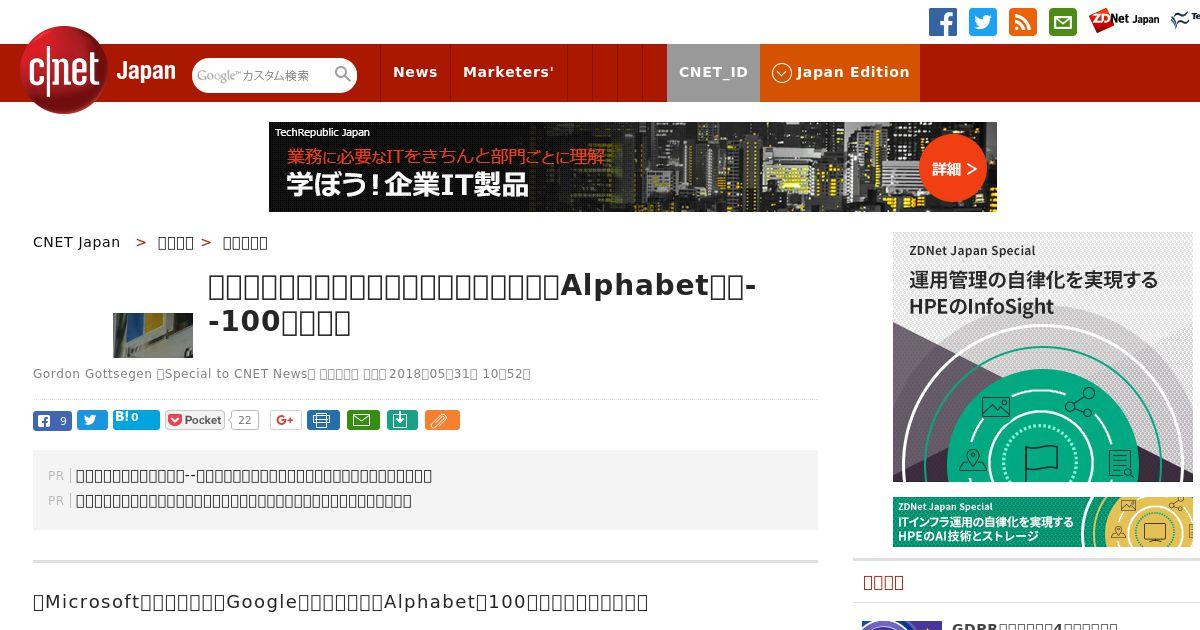The image size is (1200, 630).
Task: Open the RSS feed icon
Action: click(1023, 21)
